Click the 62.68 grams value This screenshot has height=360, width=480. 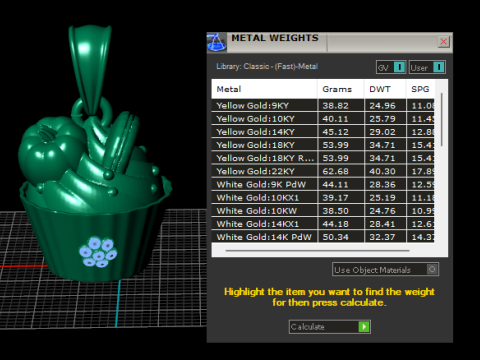pos(335,171)
